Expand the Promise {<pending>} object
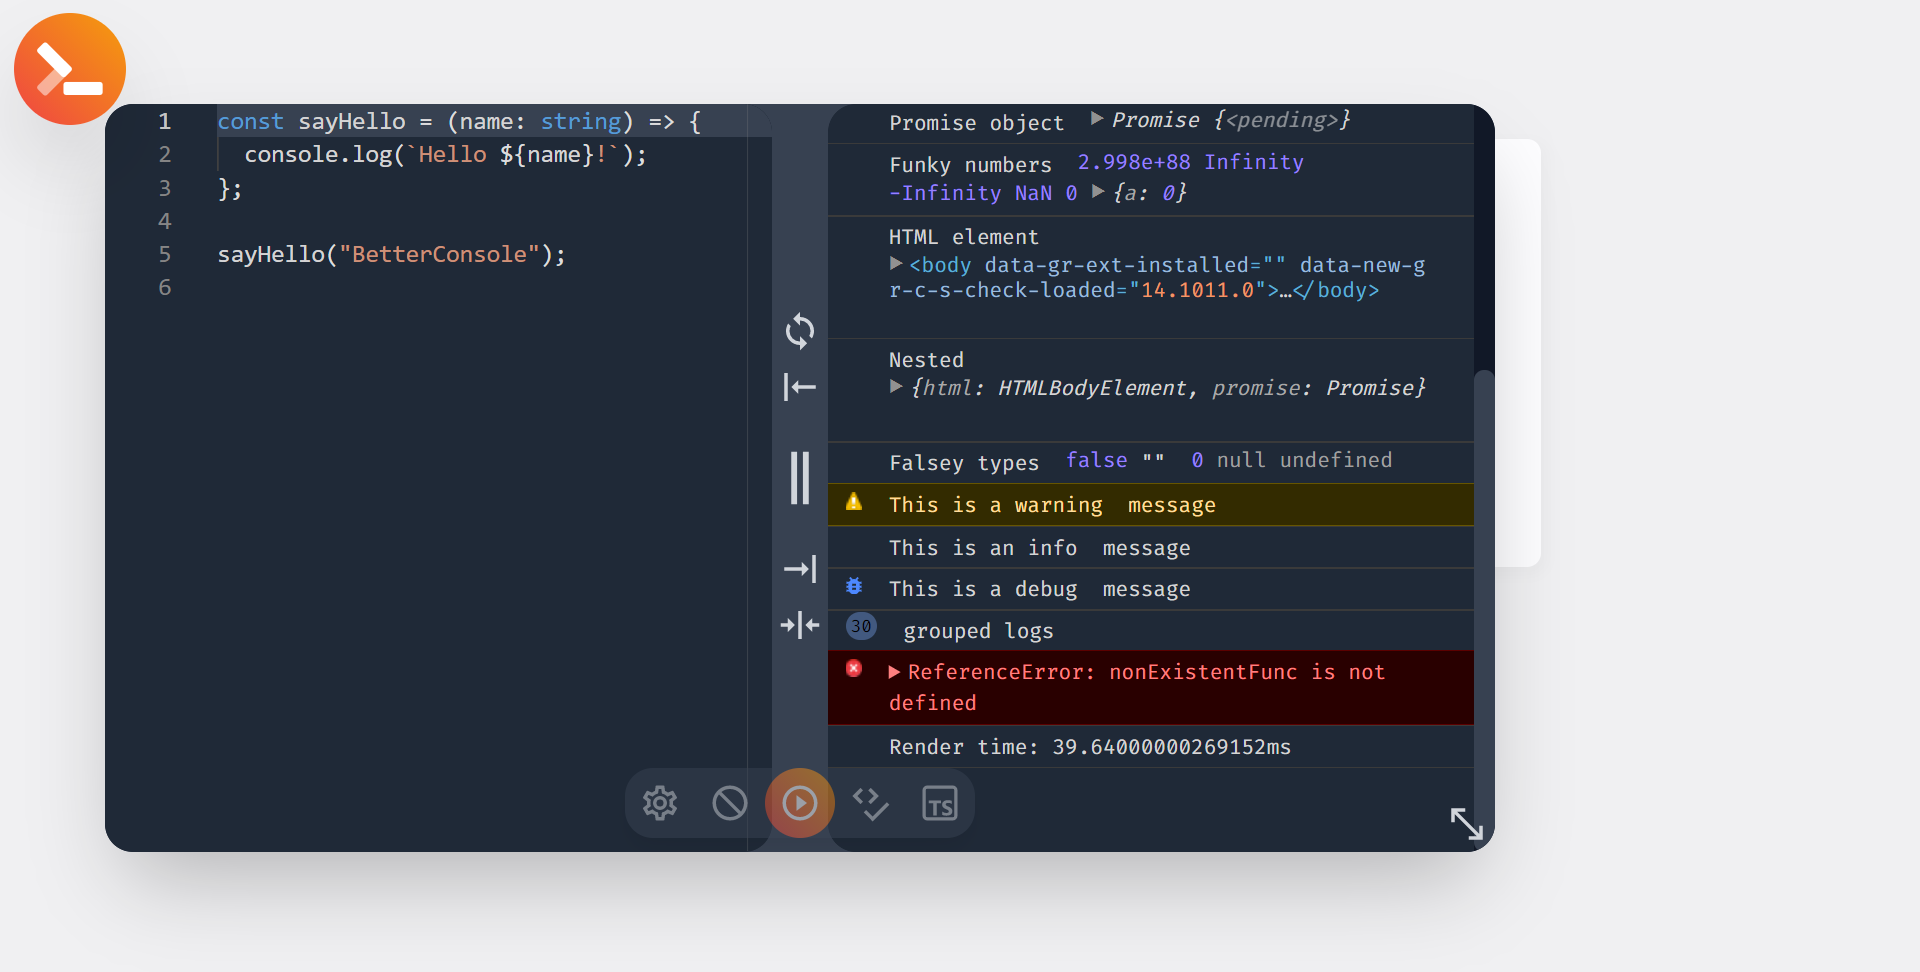The width and height of the screenshot is (1920, 972). coord(1097,119)
